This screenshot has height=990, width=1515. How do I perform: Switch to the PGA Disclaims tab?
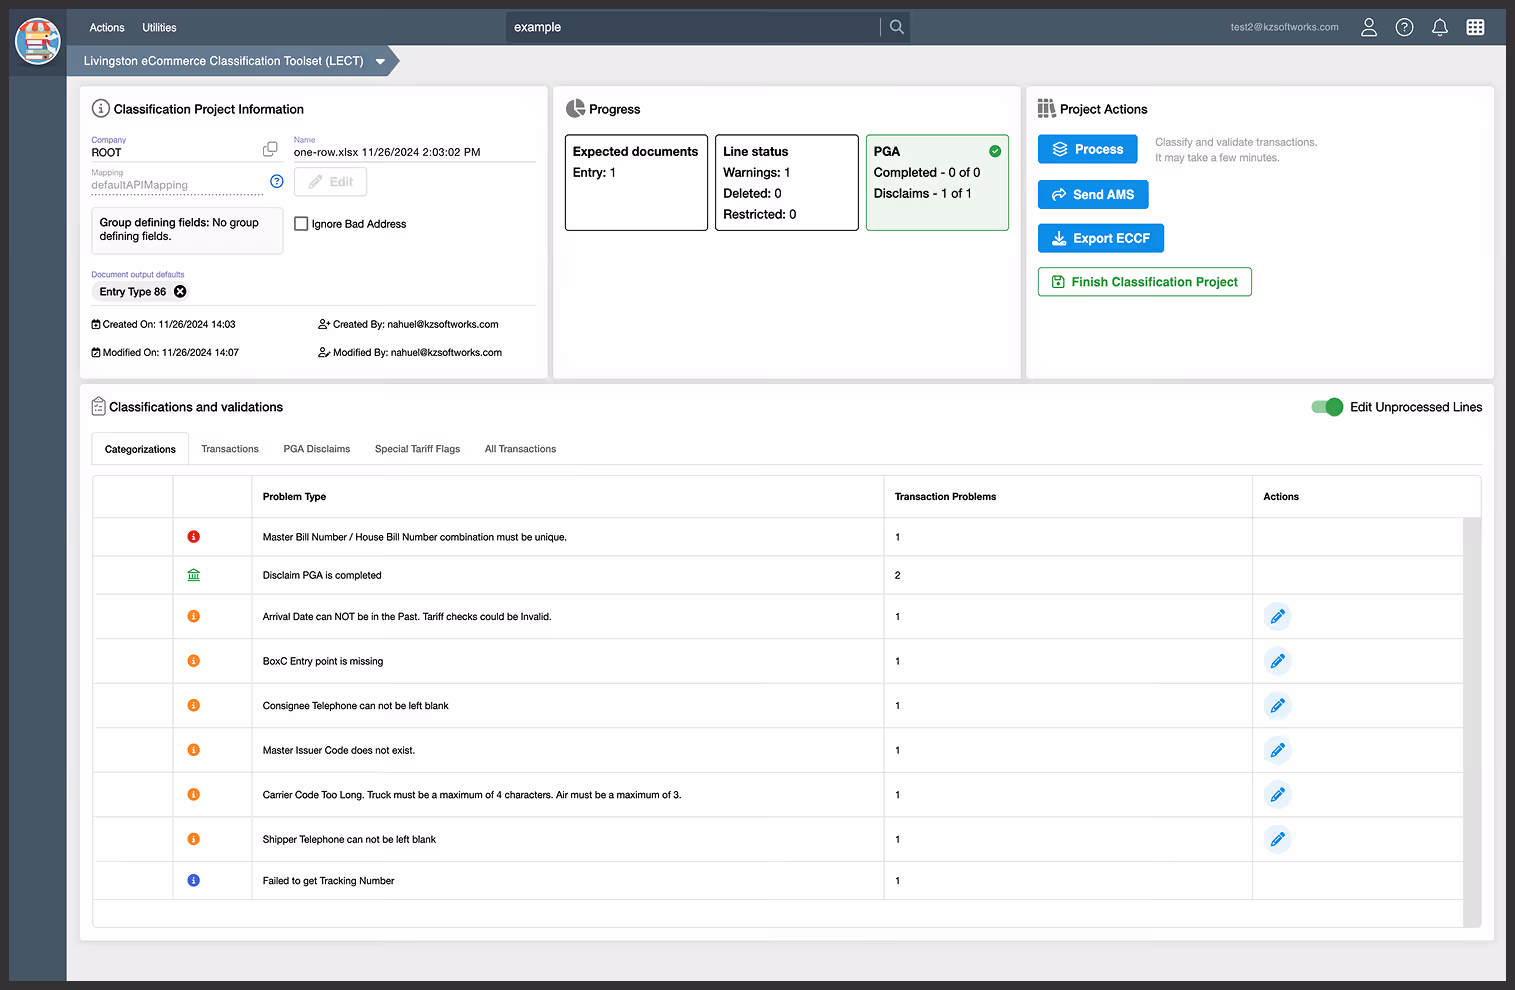317,449
